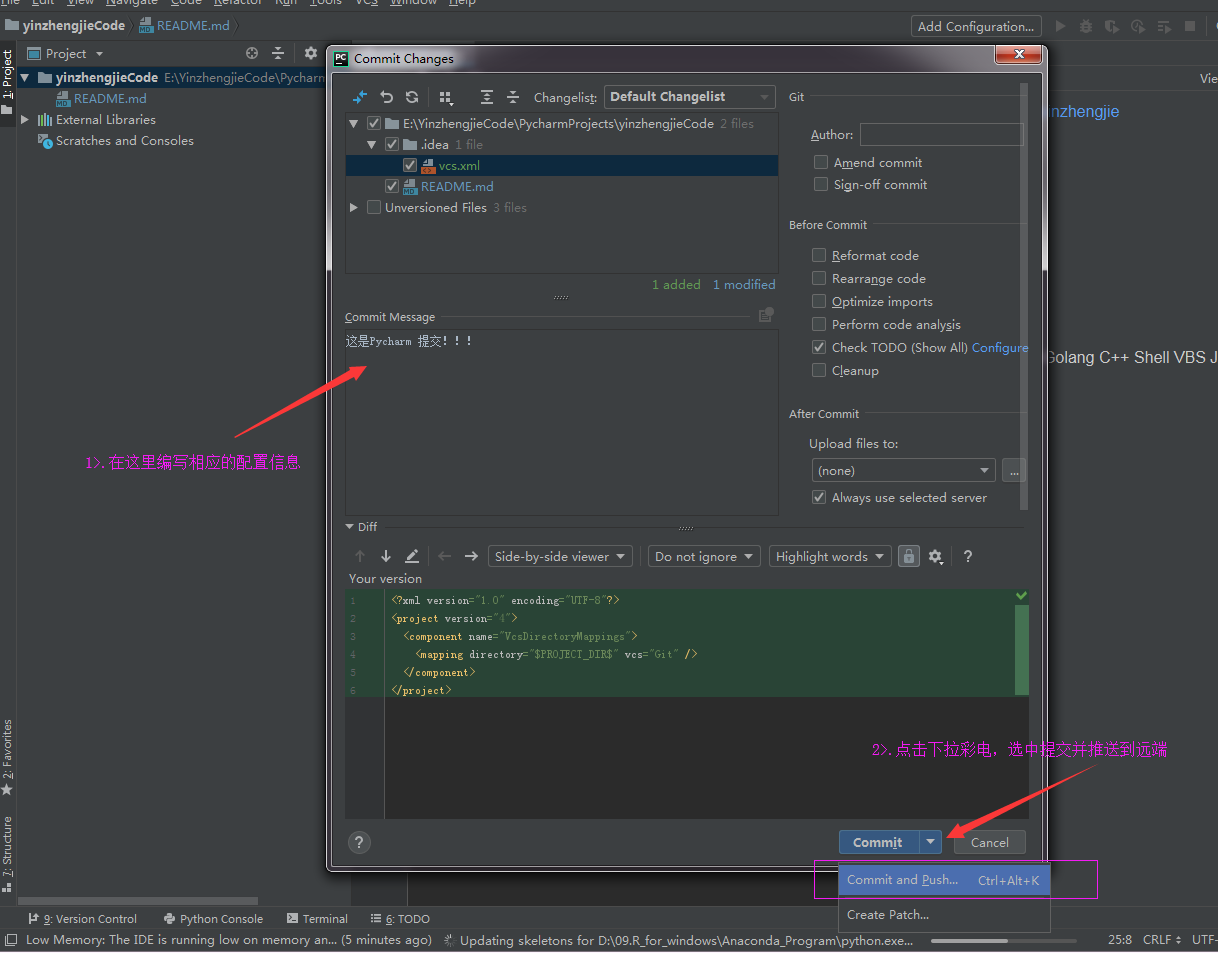
Task: Click the commit message history icon
Action: coord(766,315)
